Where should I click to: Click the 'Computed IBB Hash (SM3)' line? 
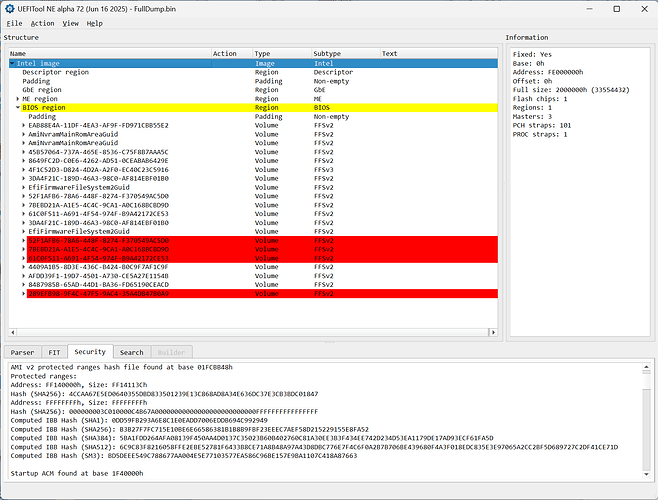[x=184, y=455]
